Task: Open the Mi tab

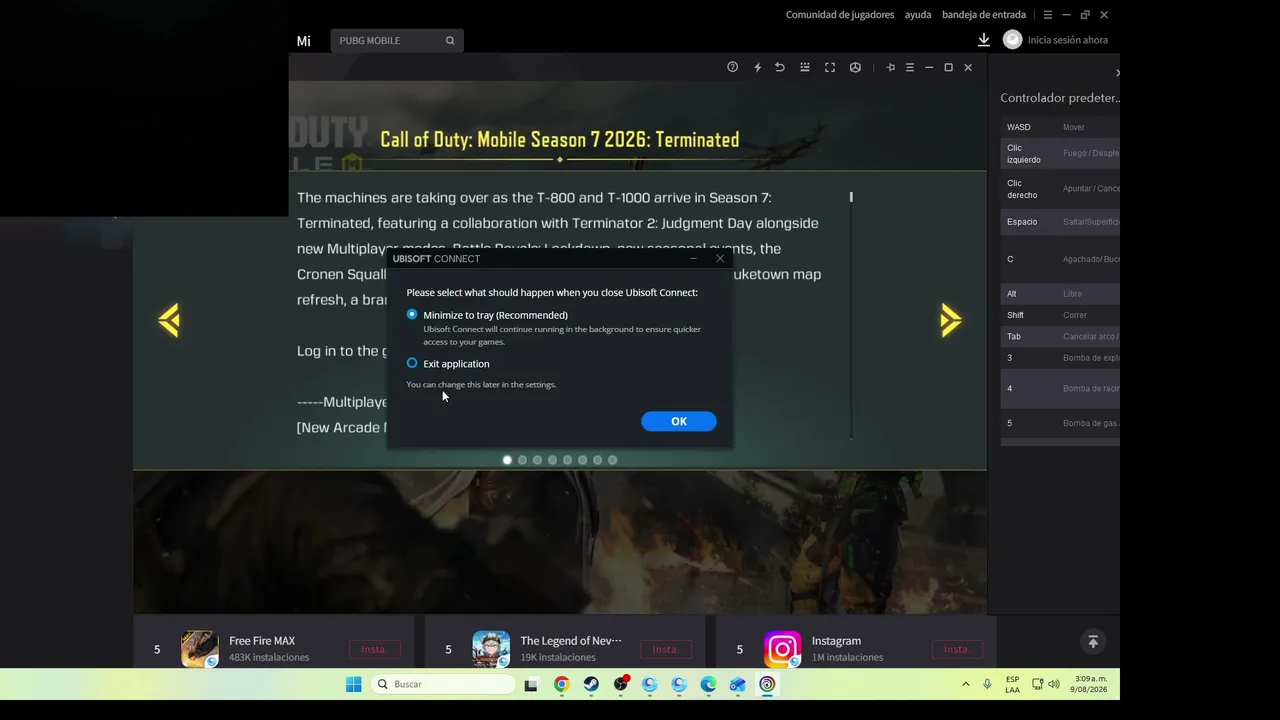Action: pyautogui.click(x=304, y=41)
